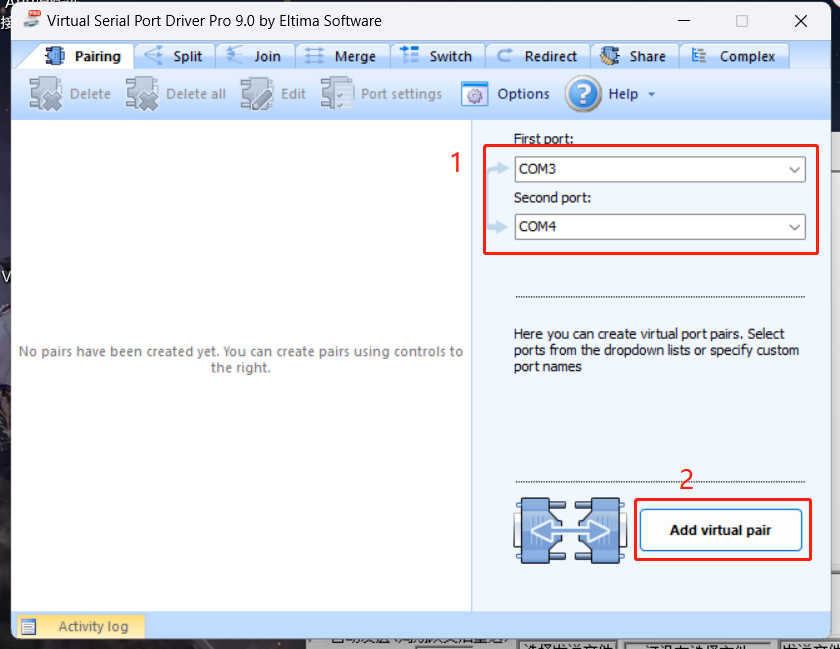Click the Edit pencil icon
This screenshot has width=840, height=649.
[x=257, y=94]
